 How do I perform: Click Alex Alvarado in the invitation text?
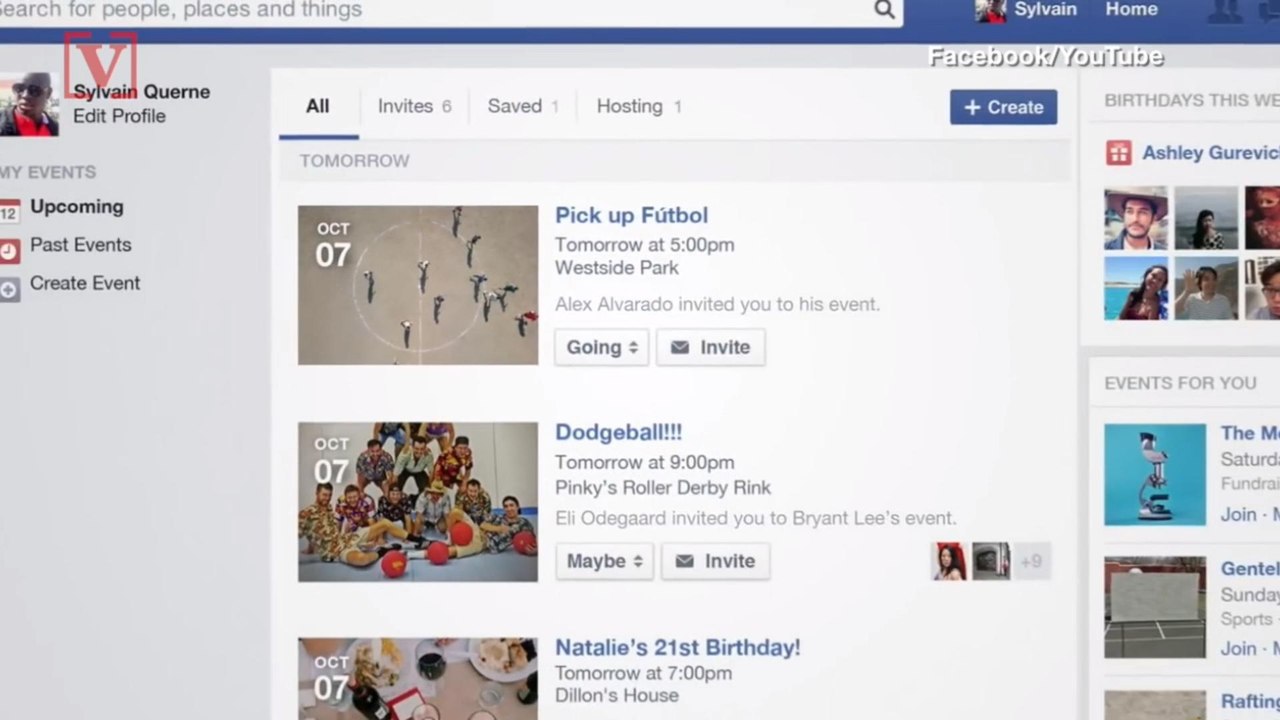pos(615,304)
